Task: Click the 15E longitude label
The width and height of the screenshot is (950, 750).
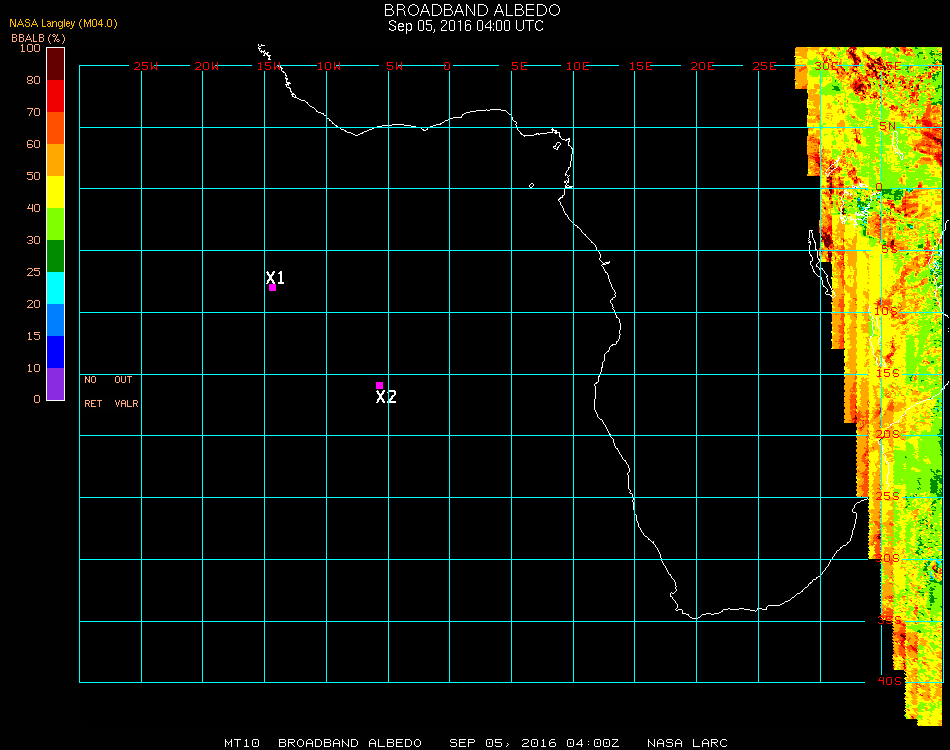Action: coord(640,66)
